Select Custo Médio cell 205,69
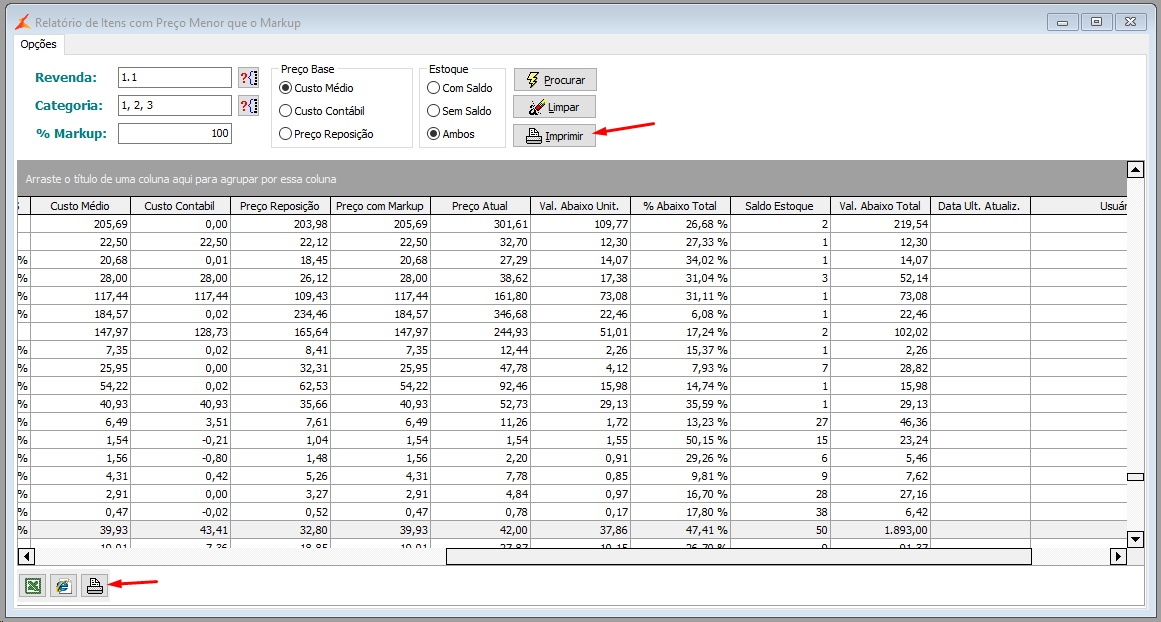 (81, 224)
